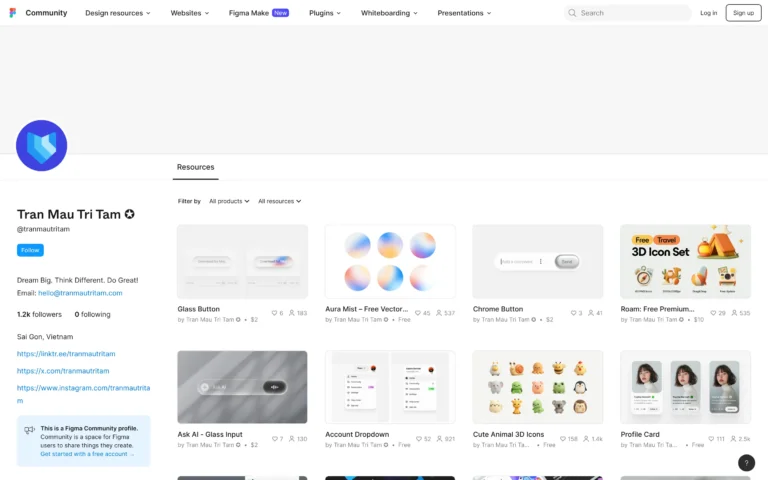Click users icon on Profile Card
Image resolution: width=768 pixels, height=480 pixels.
(x=733, y=439)
